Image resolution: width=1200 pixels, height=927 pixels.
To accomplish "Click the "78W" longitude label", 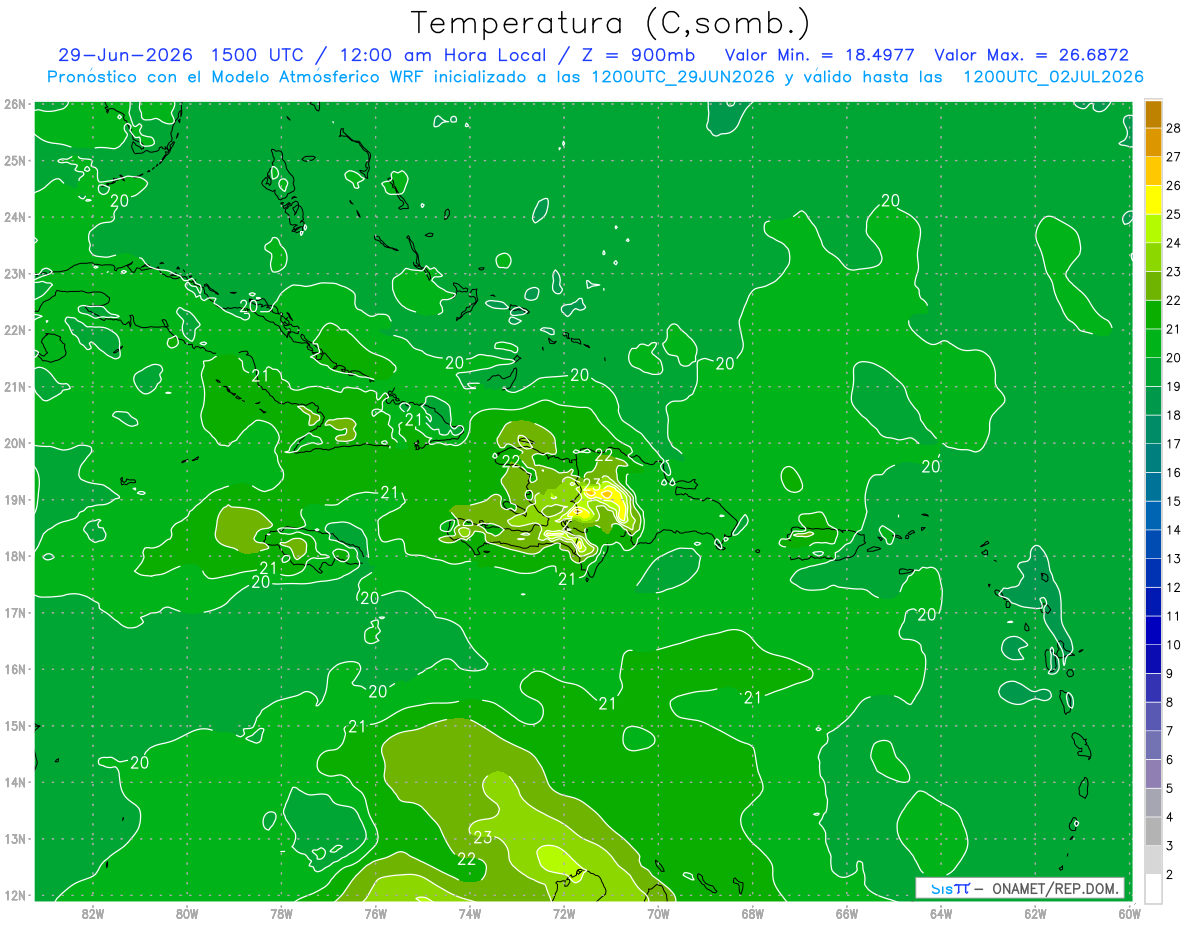I will [281, 913].
